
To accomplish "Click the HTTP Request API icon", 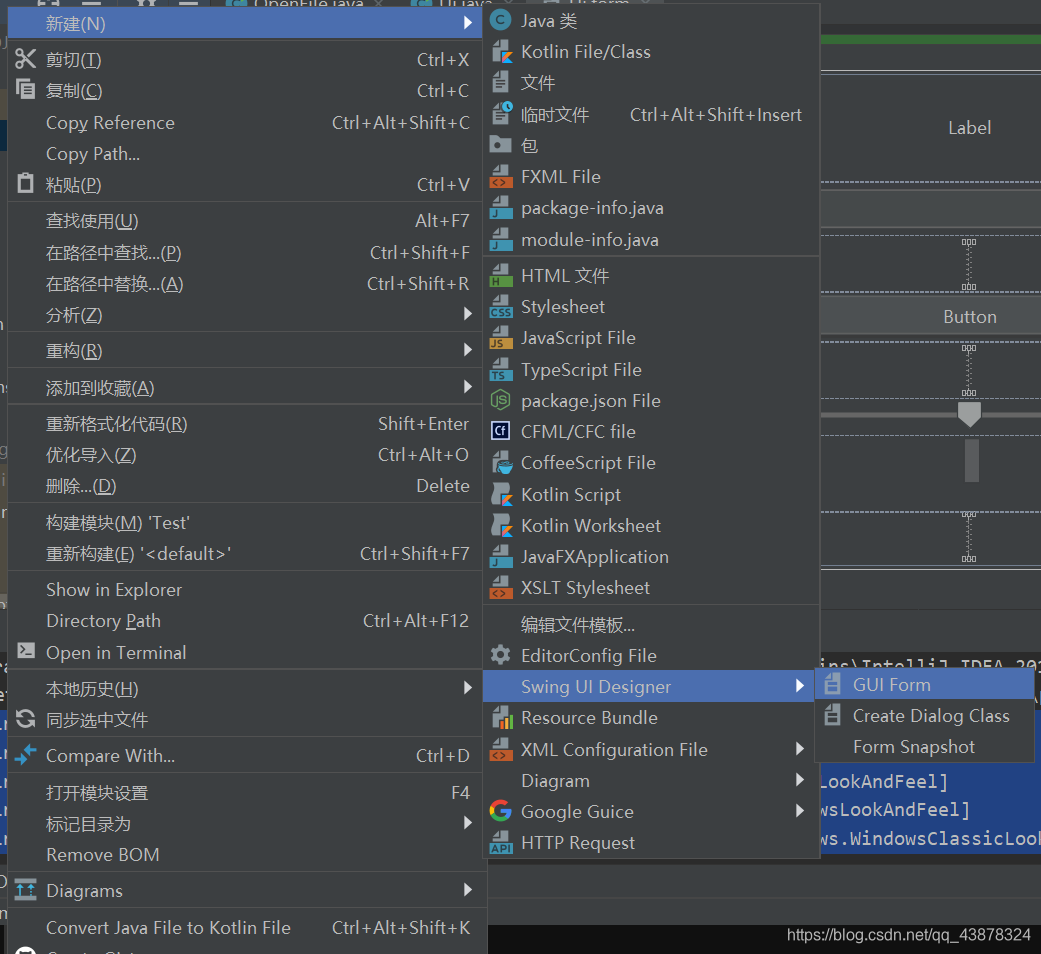I will (501, 842).
